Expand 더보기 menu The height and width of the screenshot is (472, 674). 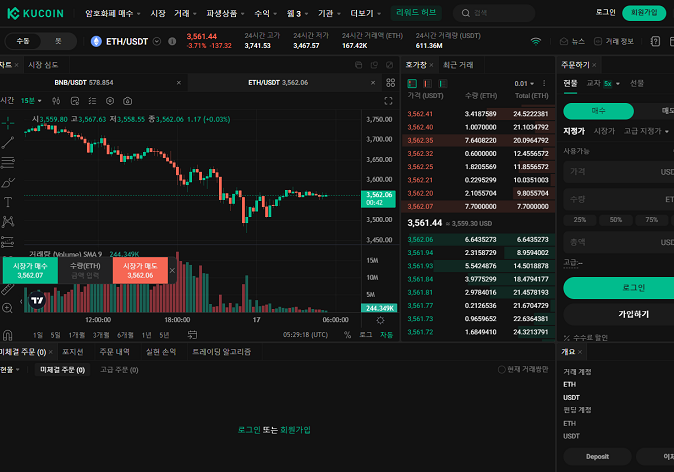point(365,14)
